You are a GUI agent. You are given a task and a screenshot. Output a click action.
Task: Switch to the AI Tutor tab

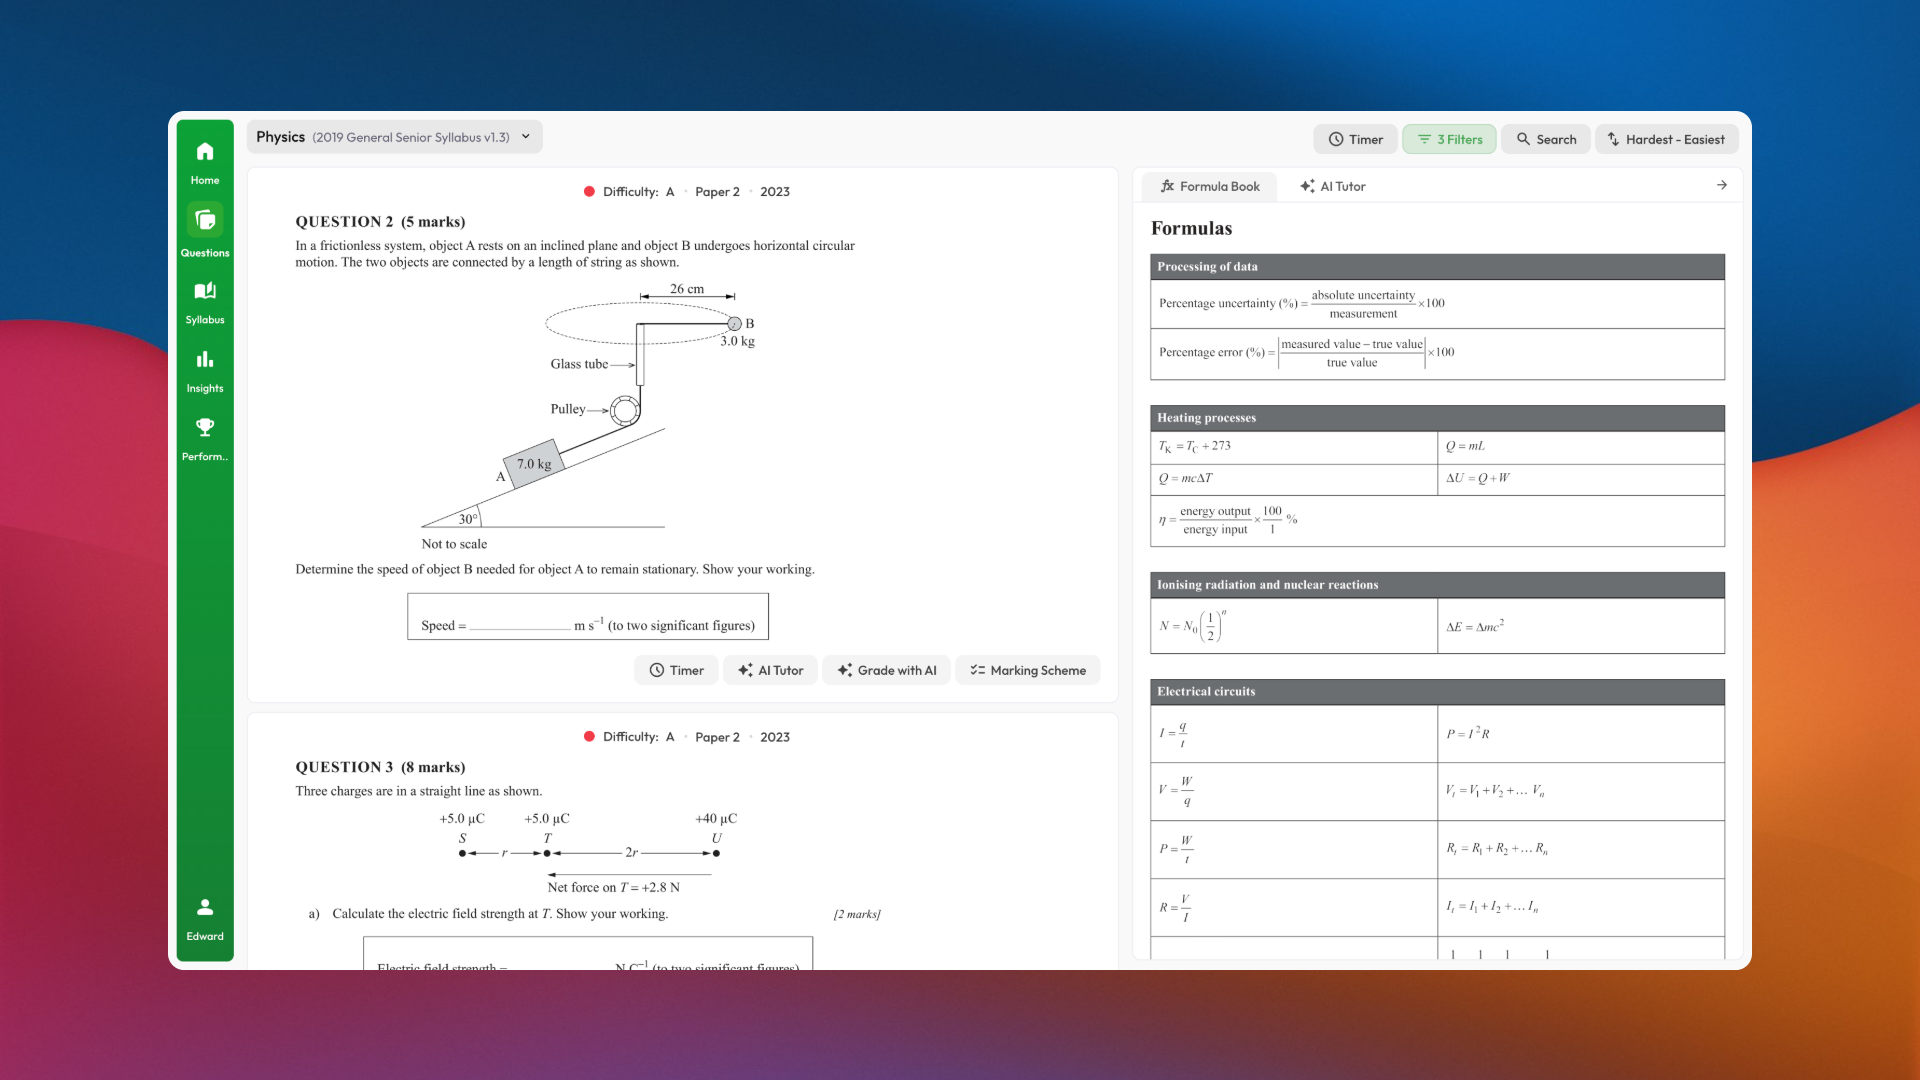click(x=1332, y=186)
